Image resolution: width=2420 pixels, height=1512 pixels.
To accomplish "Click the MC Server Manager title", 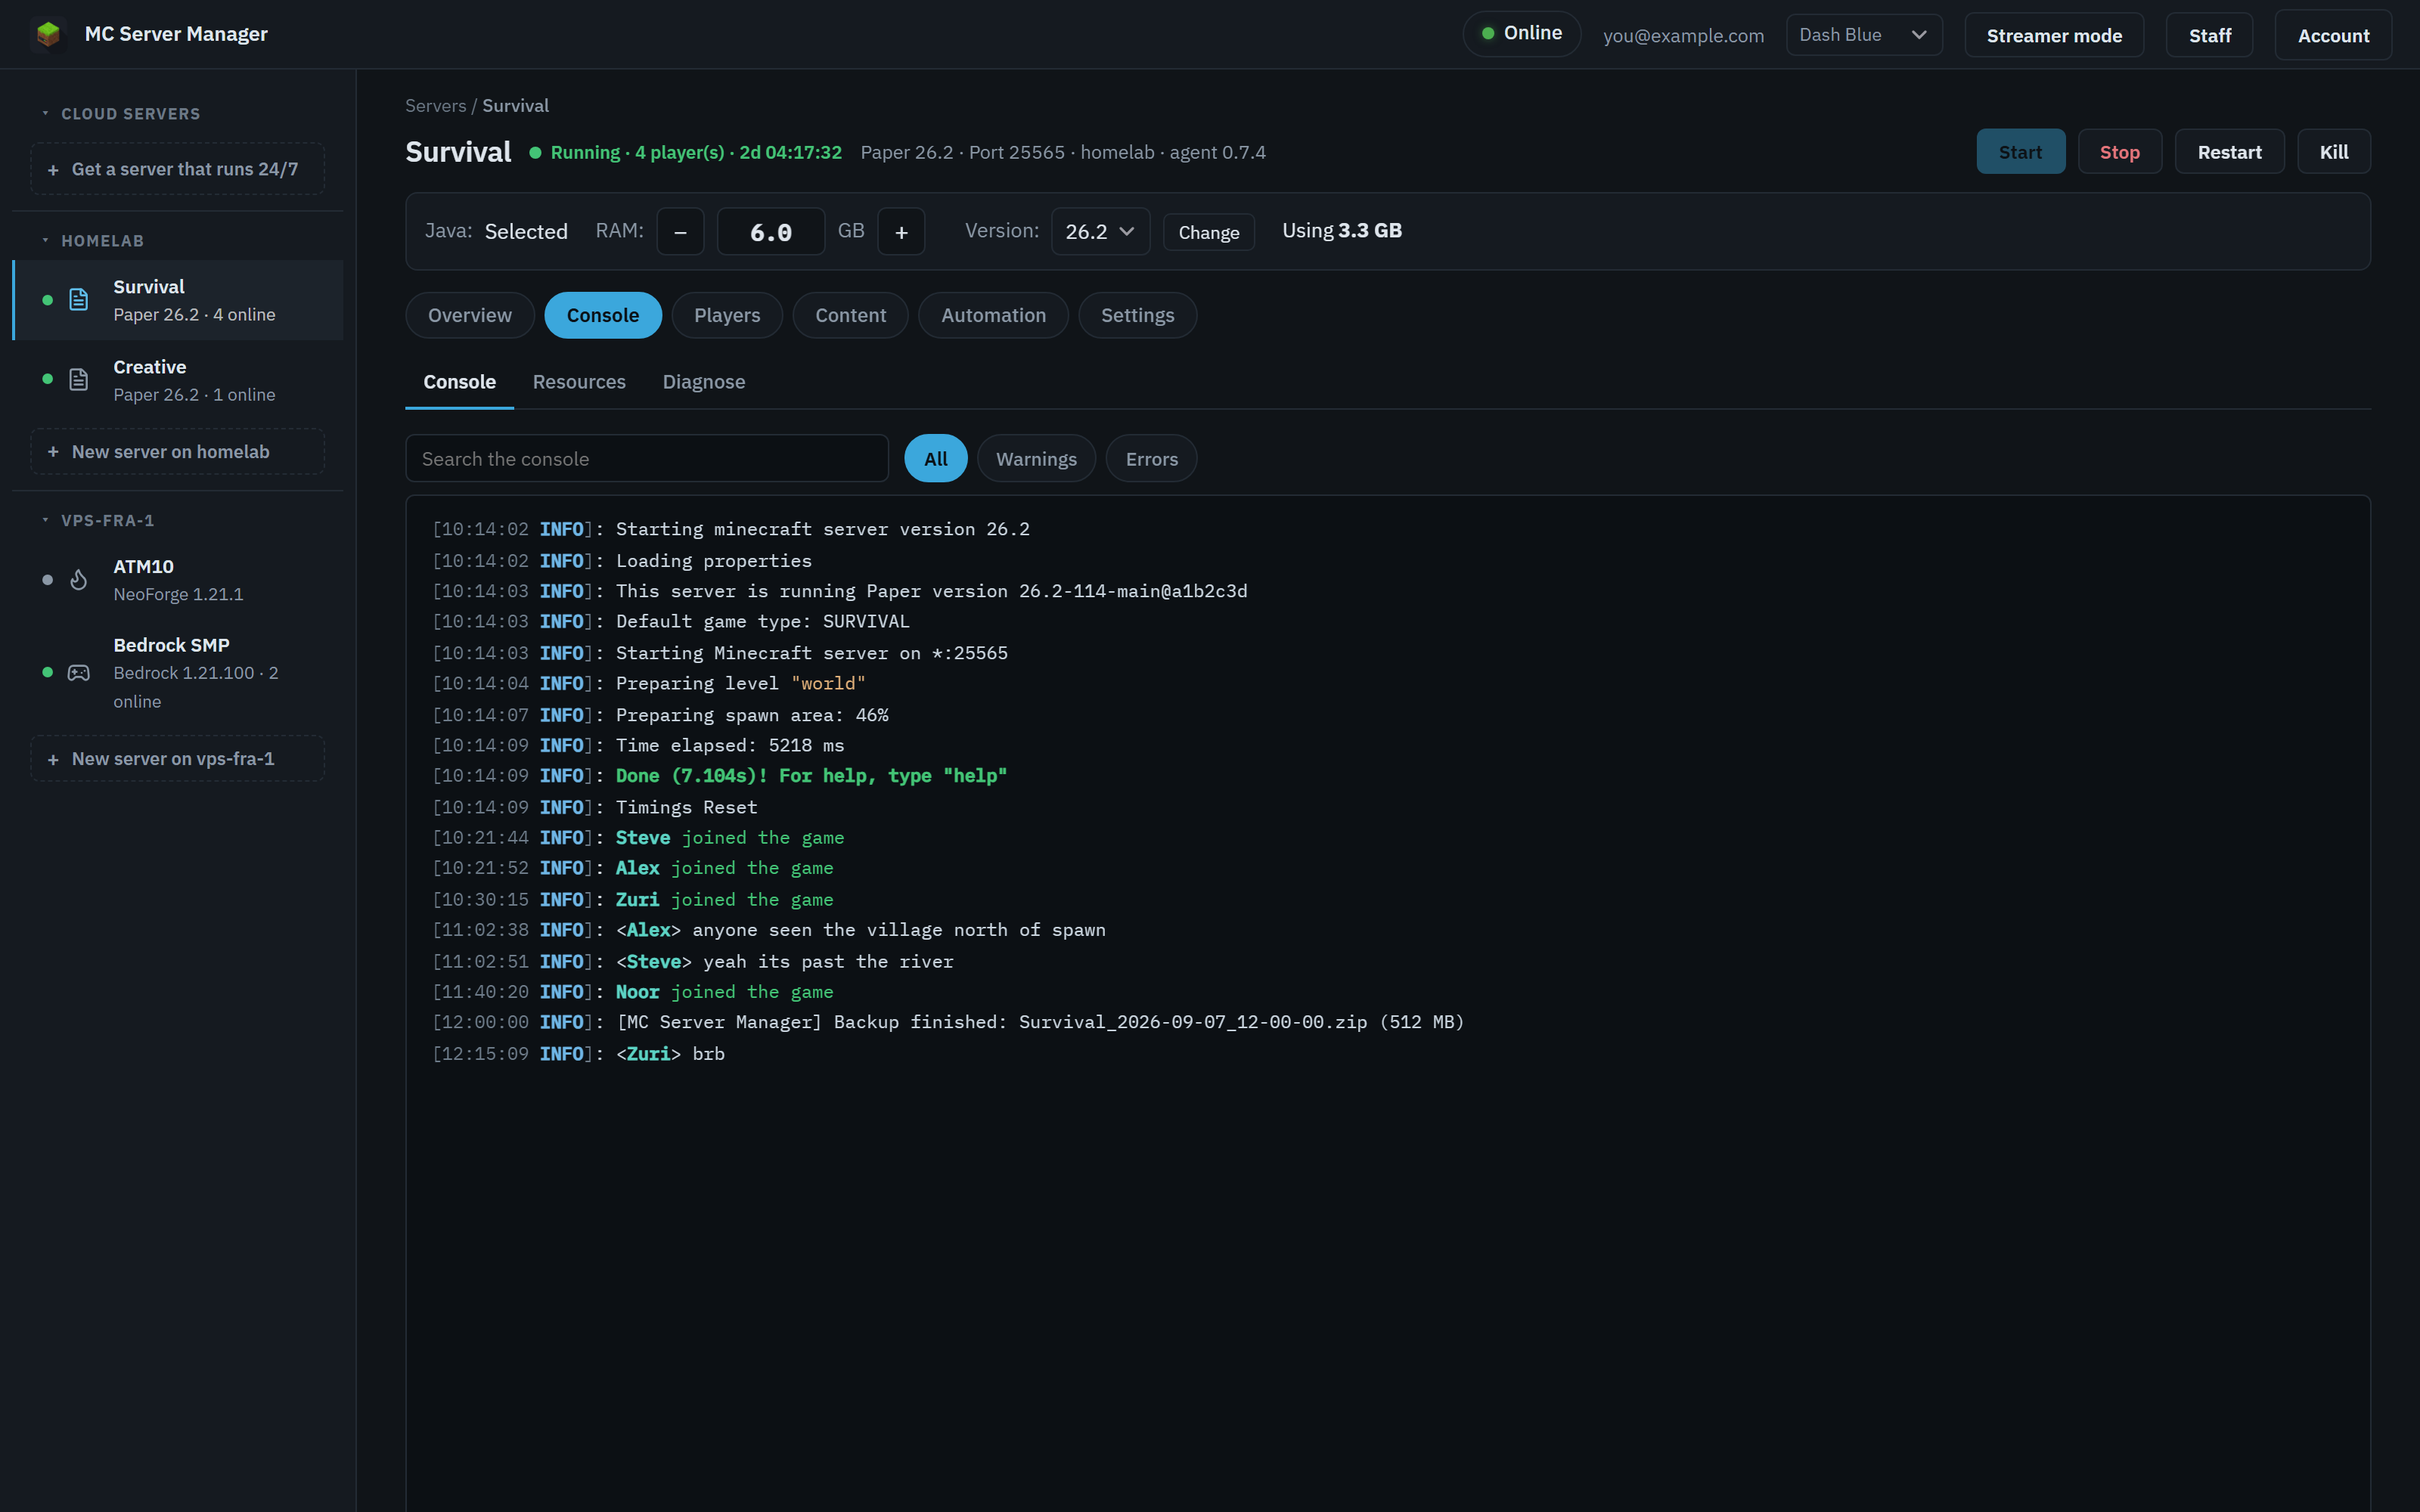I will pos(176,34).
